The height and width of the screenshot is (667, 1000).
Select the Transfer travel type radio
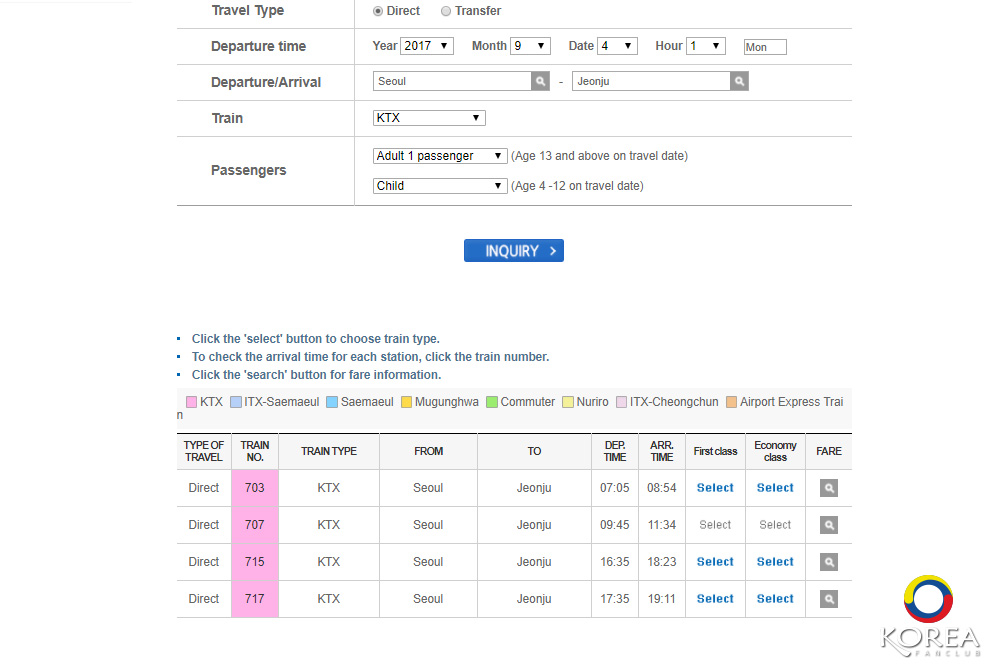(x=446, y=11)
